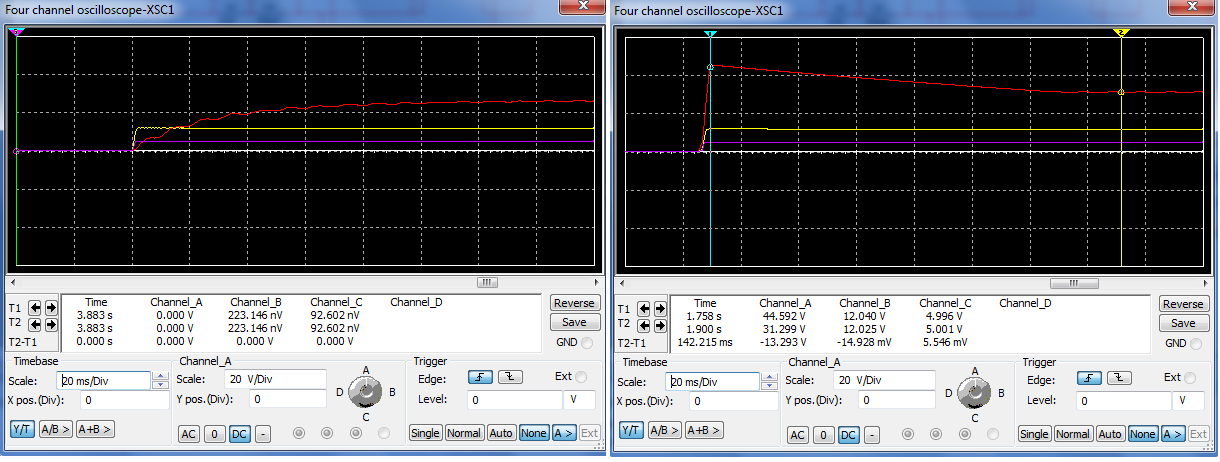Click channel selector knob in right oscilloscope

point(976,391)
